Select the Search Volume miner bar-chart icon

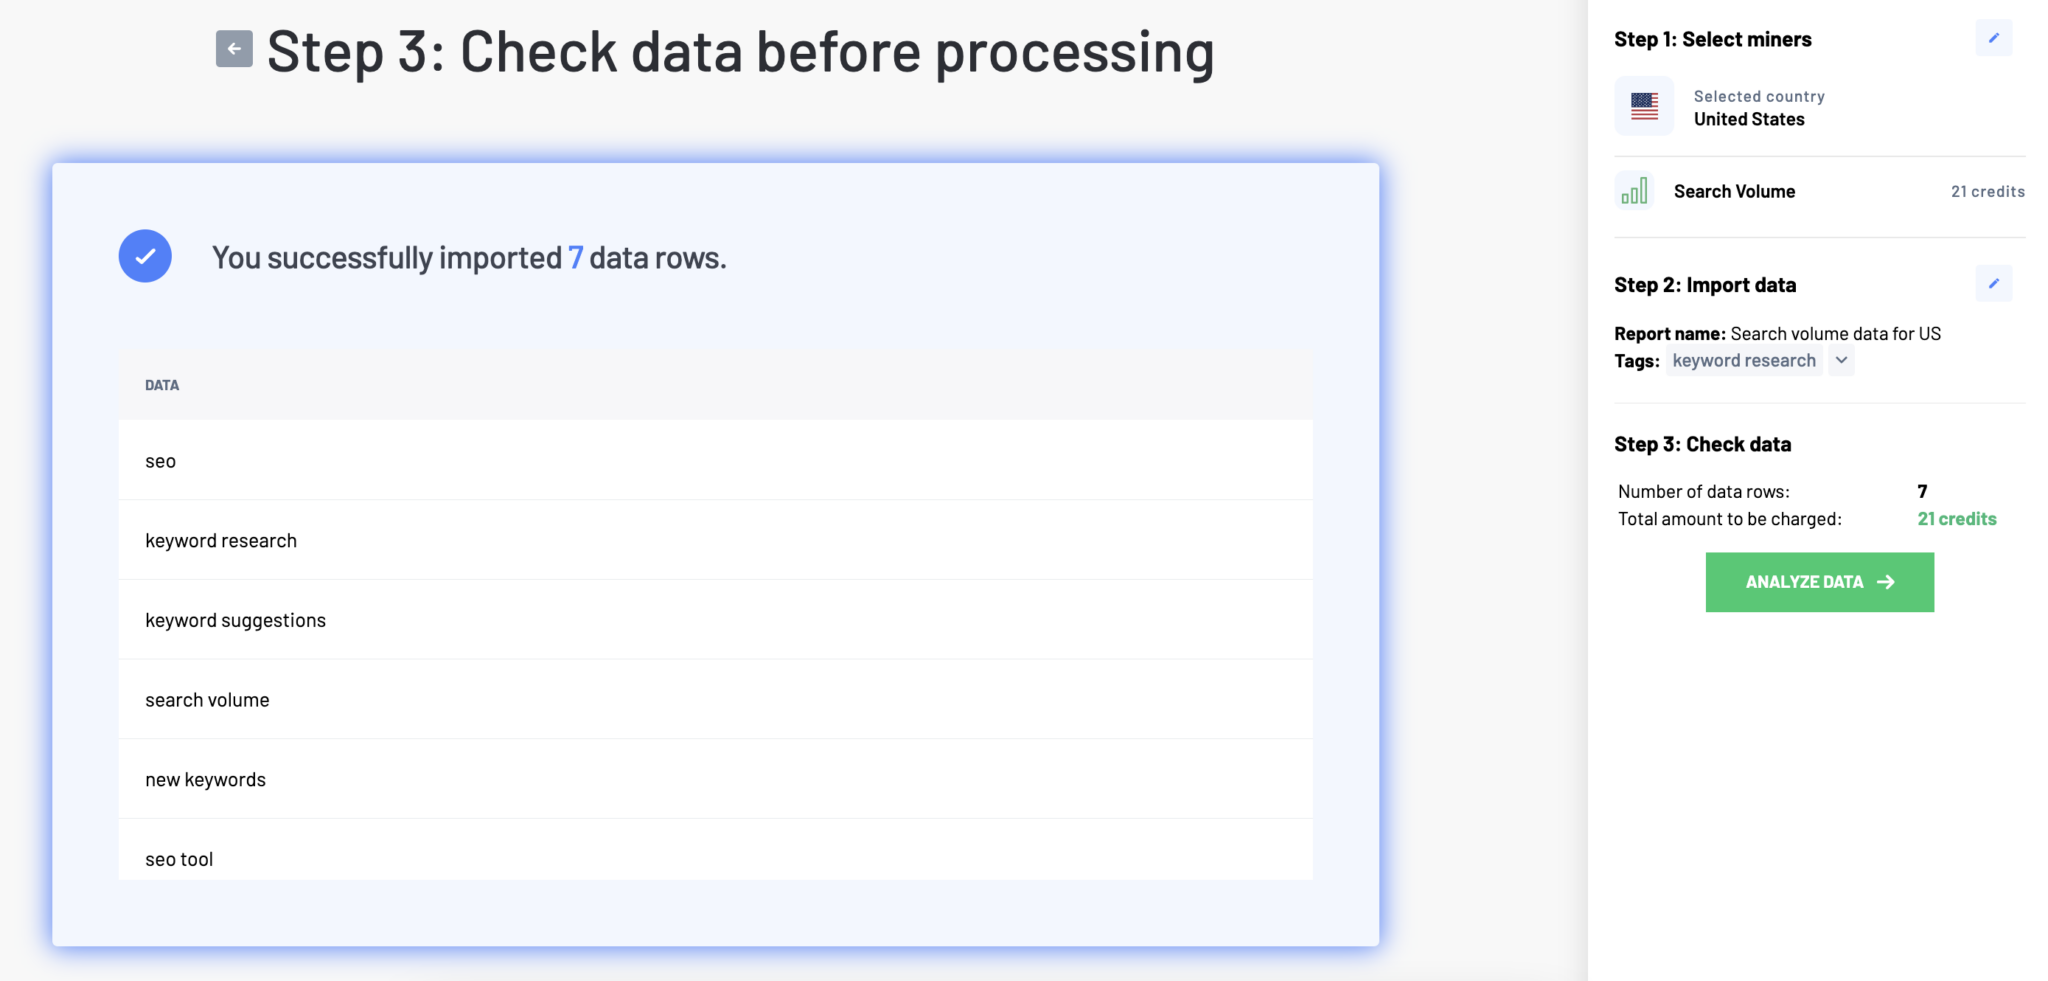tap(1634, 190)
